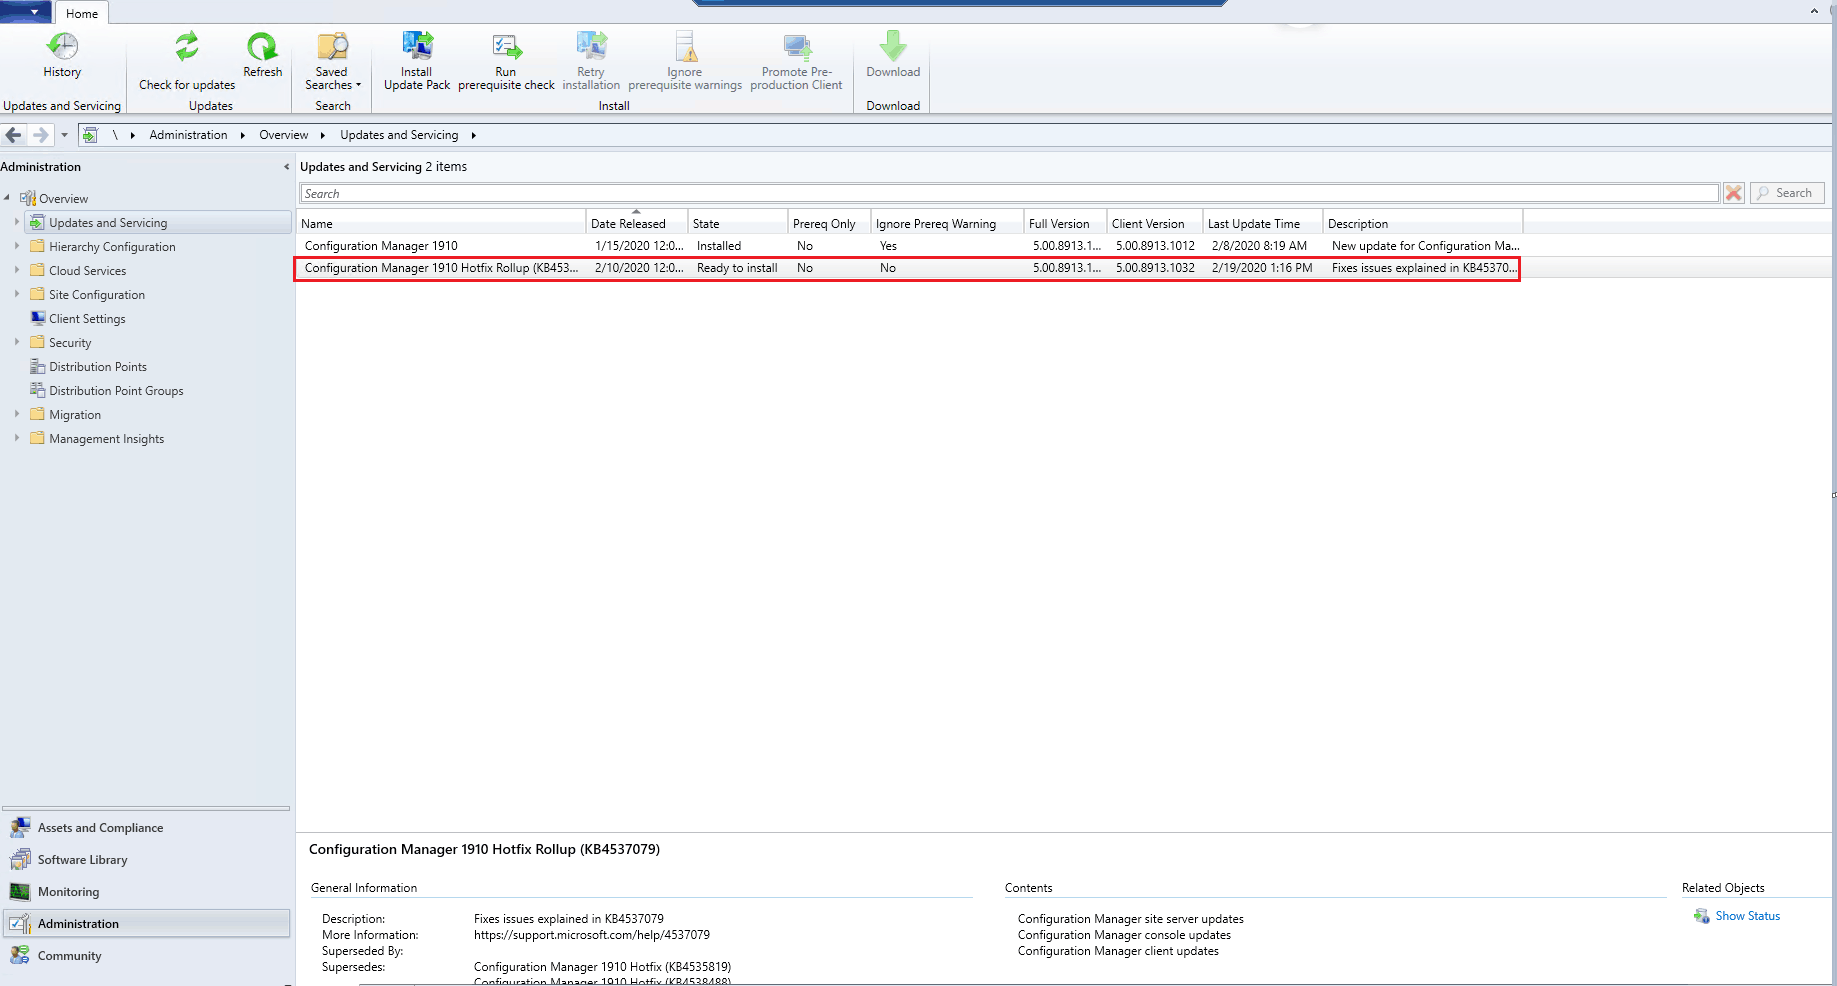This screenshot has height=986, width=1837.
Task: Open Distribution Points node
Action: tap(98, 366)
